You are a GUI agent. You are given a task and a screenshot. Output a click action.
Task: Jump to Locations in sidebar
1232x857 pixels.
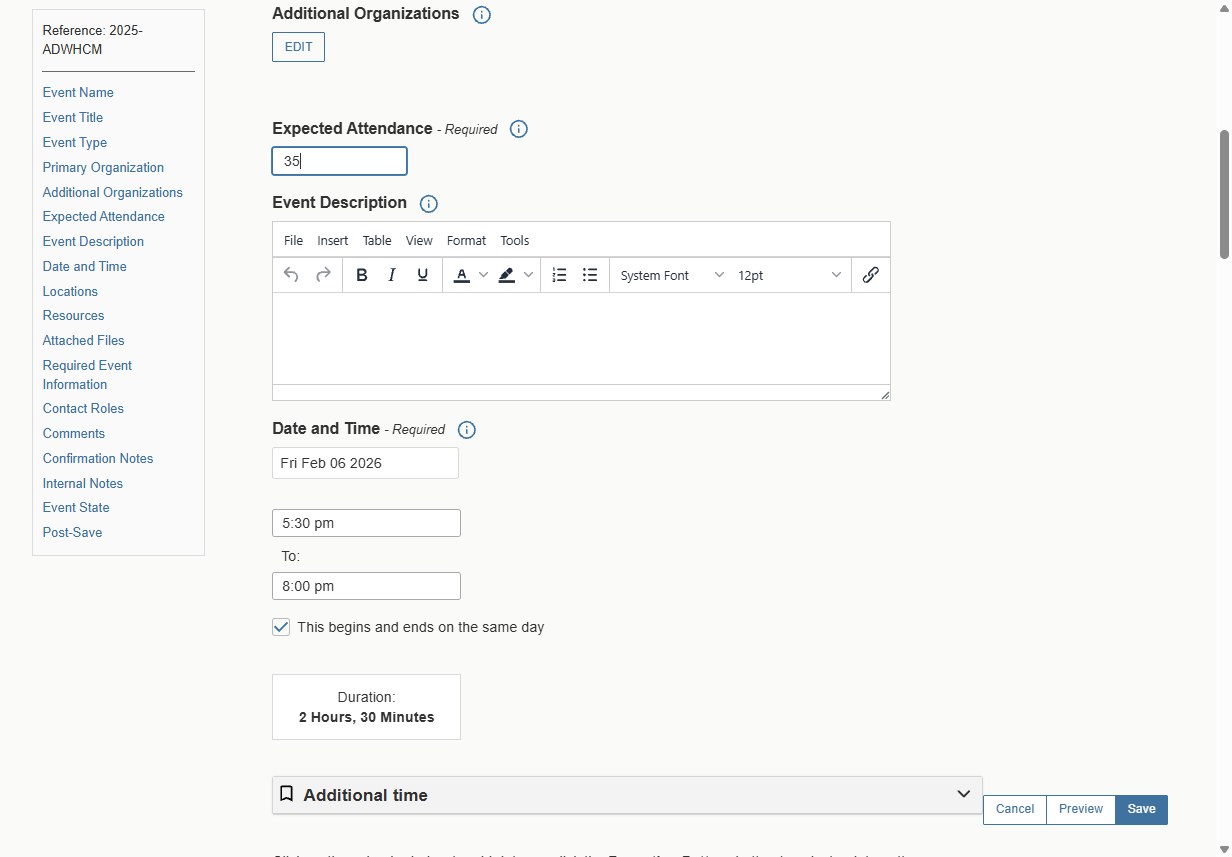(70, 291)
